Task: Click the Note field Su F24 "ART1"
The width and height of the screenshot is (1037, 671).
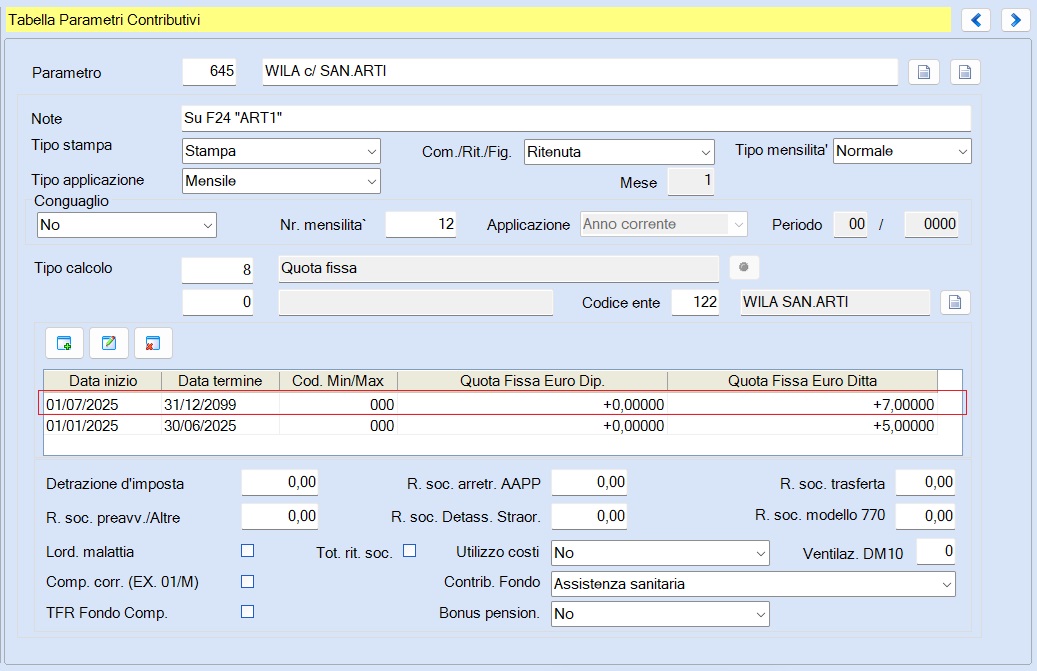Action: [576, 118]
